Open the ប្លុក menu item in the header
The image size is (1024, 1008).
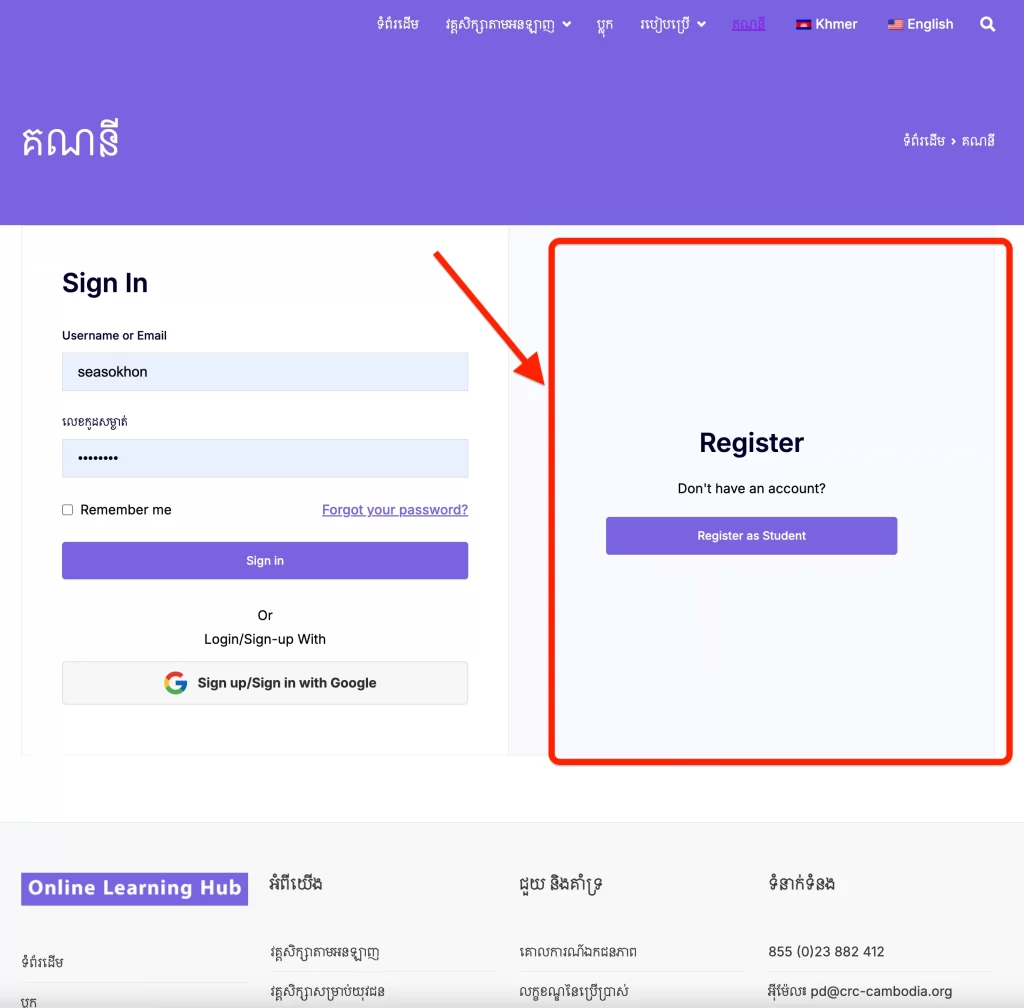coord(605,25)
